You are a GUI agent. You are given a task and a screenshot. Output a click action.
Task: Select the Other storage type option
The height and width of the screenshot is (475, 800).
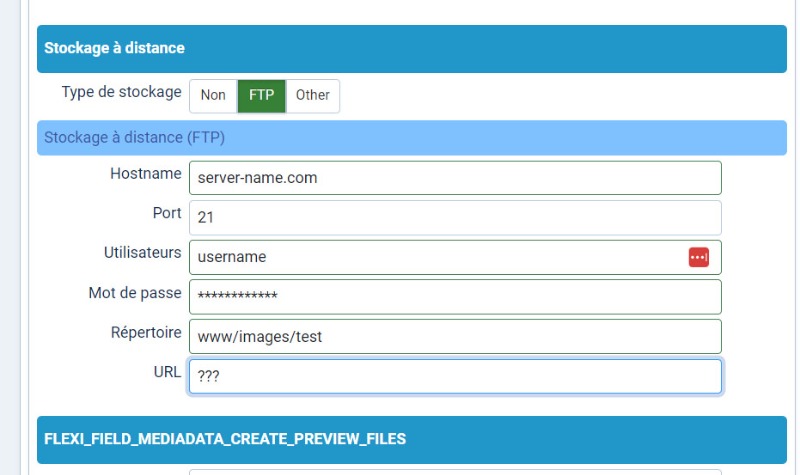313,95
